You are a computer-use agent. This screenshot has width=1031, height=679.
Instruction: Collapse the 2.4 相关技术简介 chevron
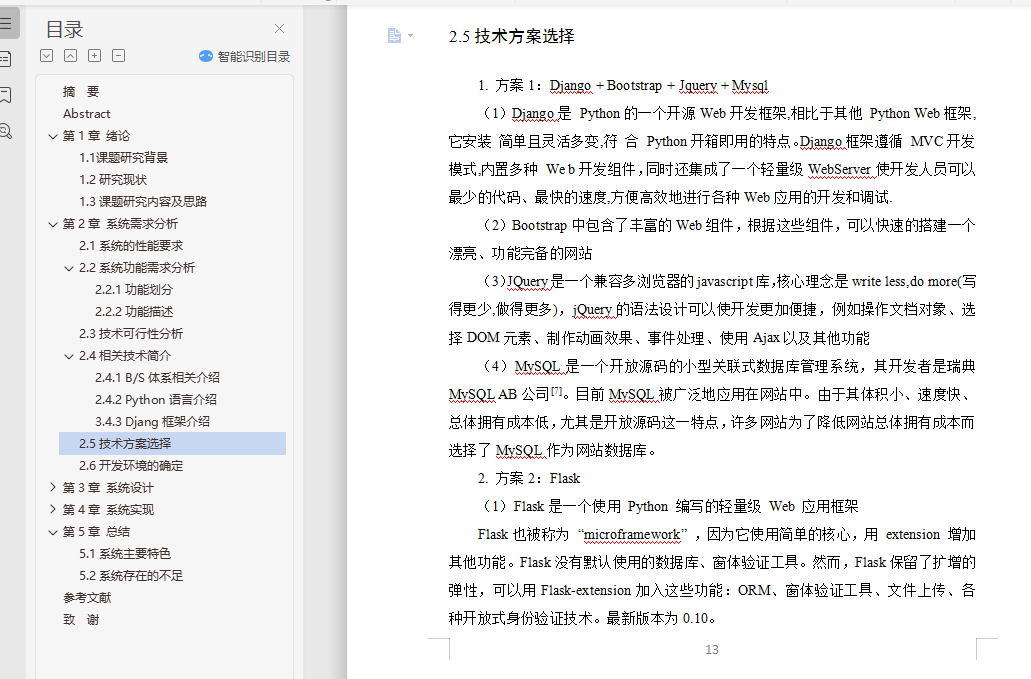(68, 356)
